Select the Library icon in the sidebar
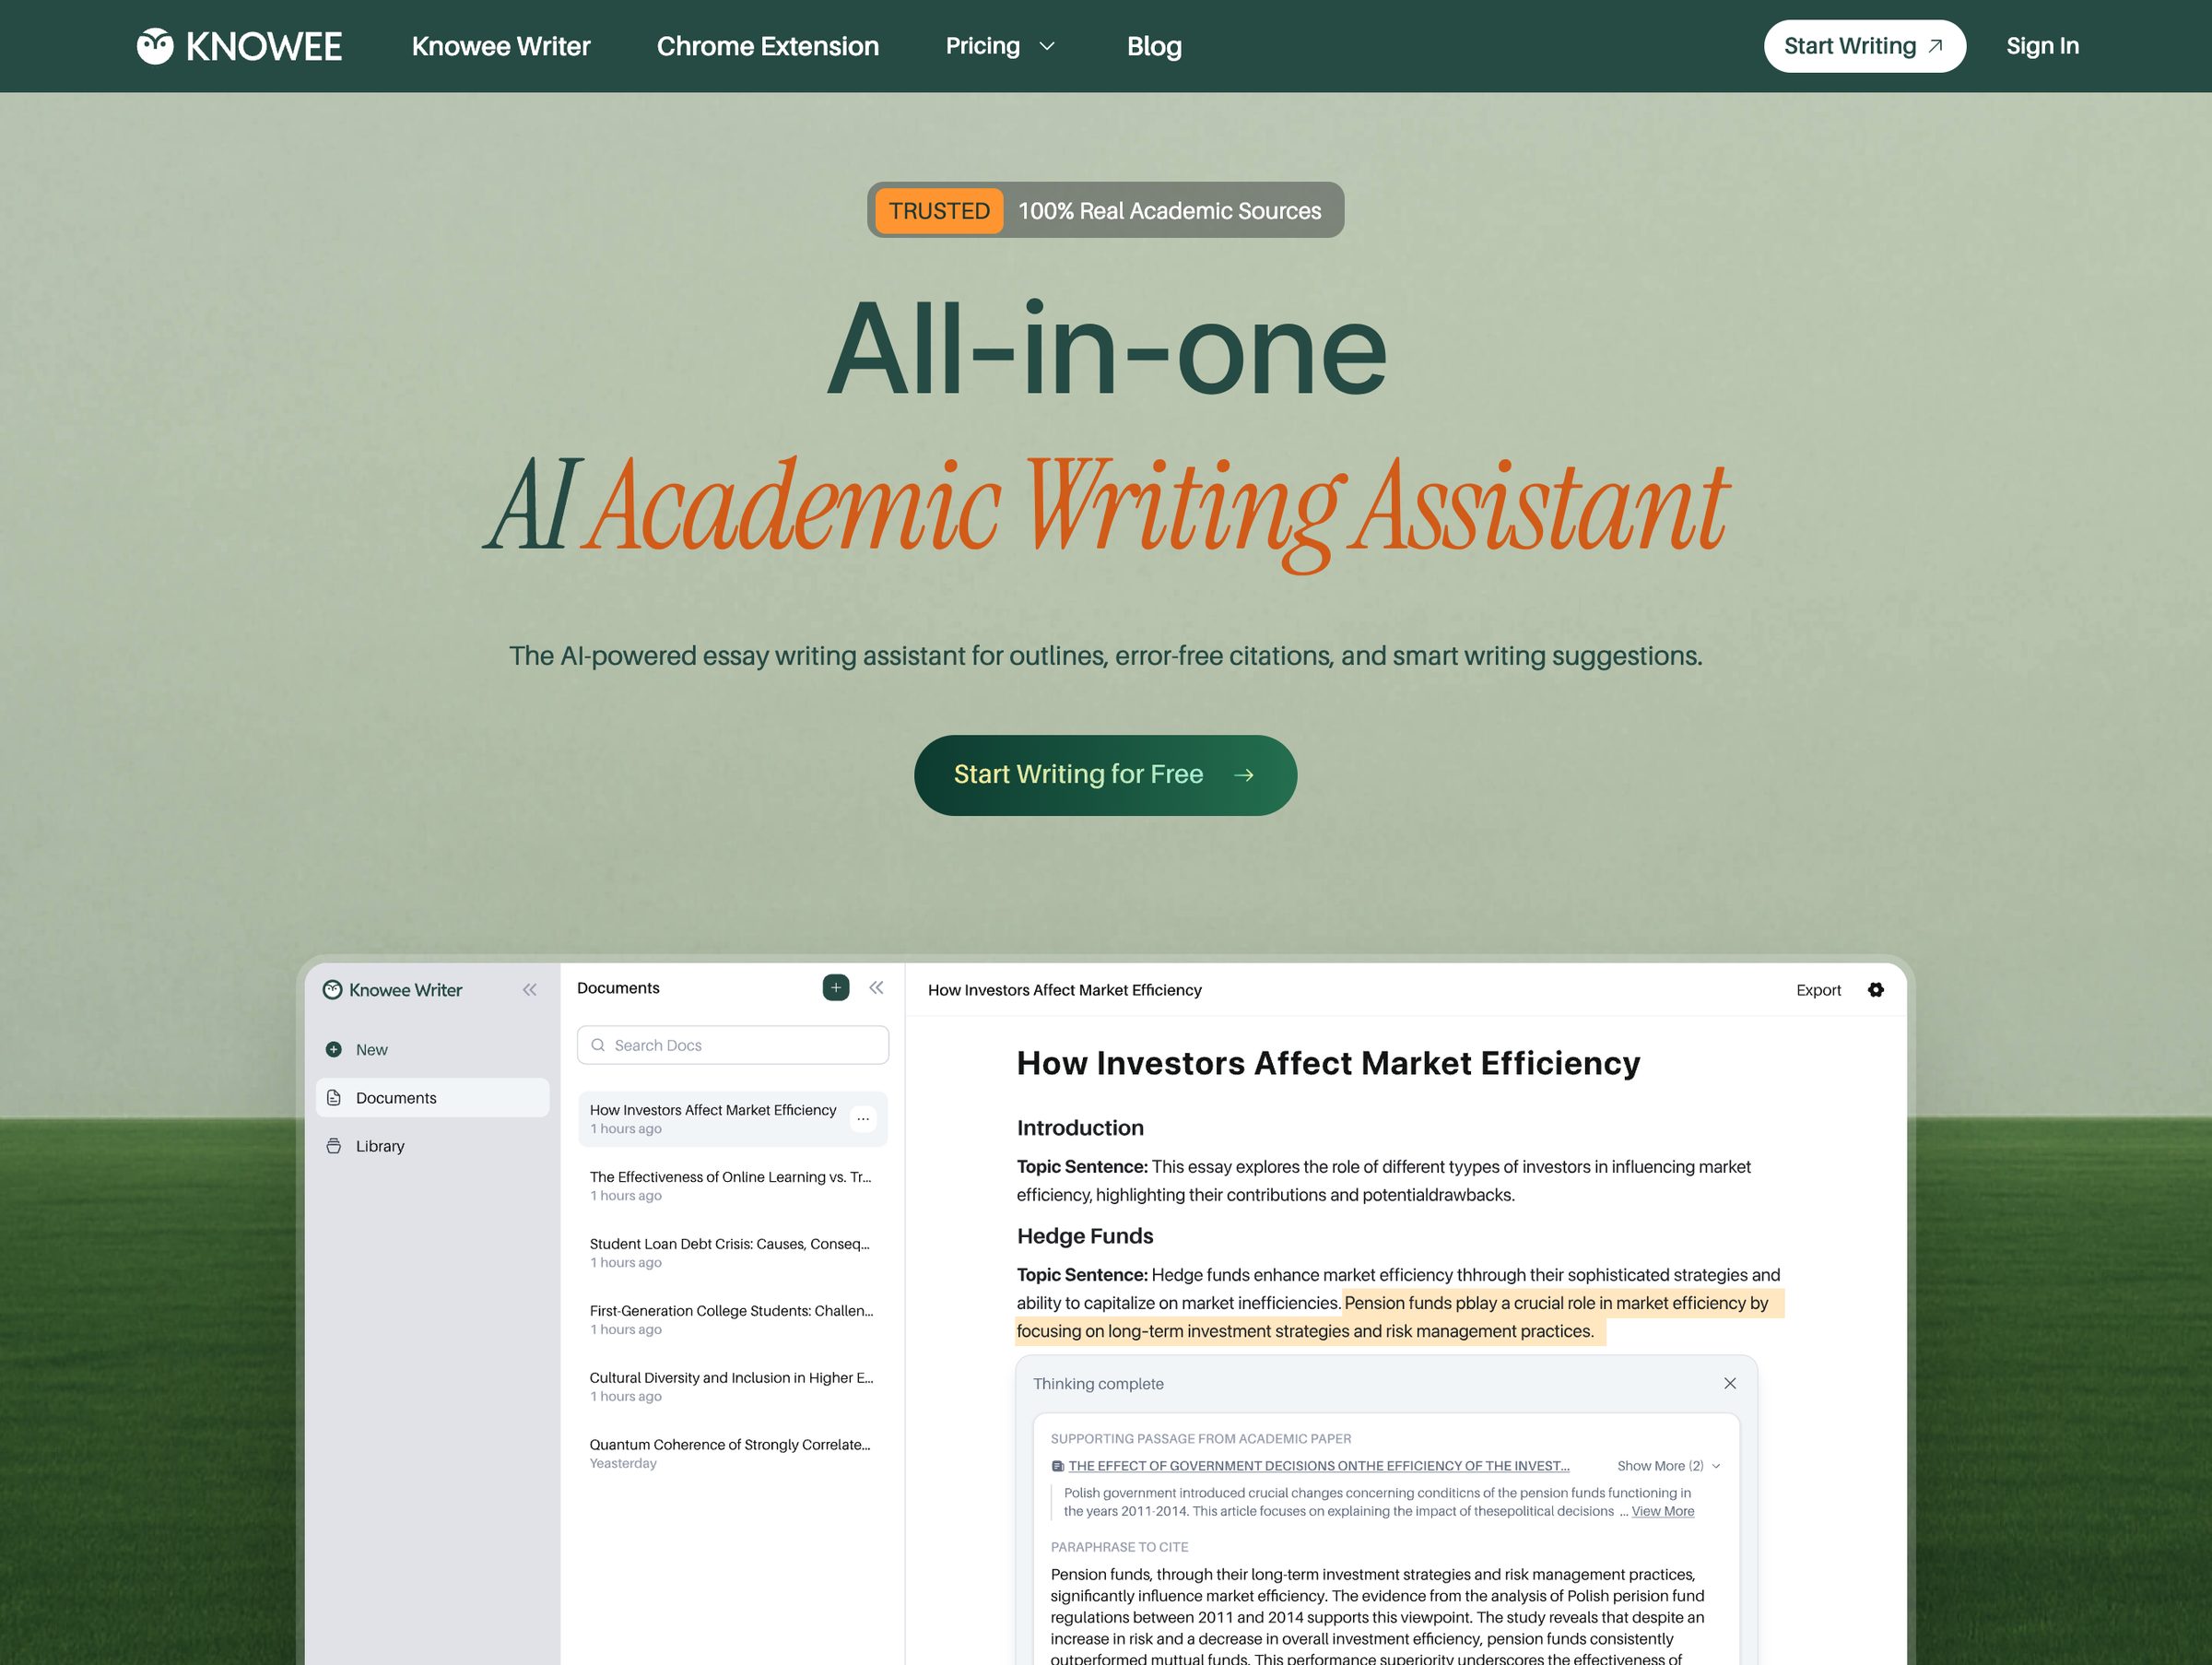Screen dimensions: 2212x1665 click(333, 1145)
